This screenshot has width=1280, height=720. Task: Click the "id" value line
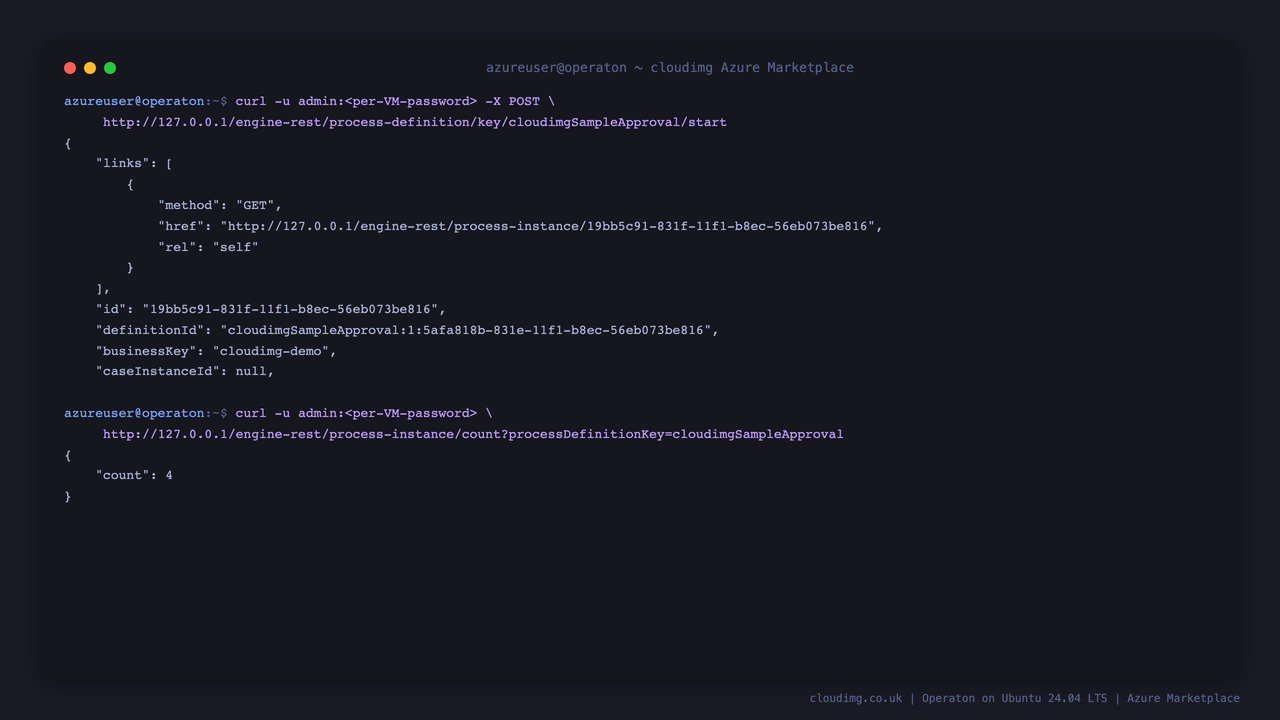pyautogui.click(x=271, y=309)
